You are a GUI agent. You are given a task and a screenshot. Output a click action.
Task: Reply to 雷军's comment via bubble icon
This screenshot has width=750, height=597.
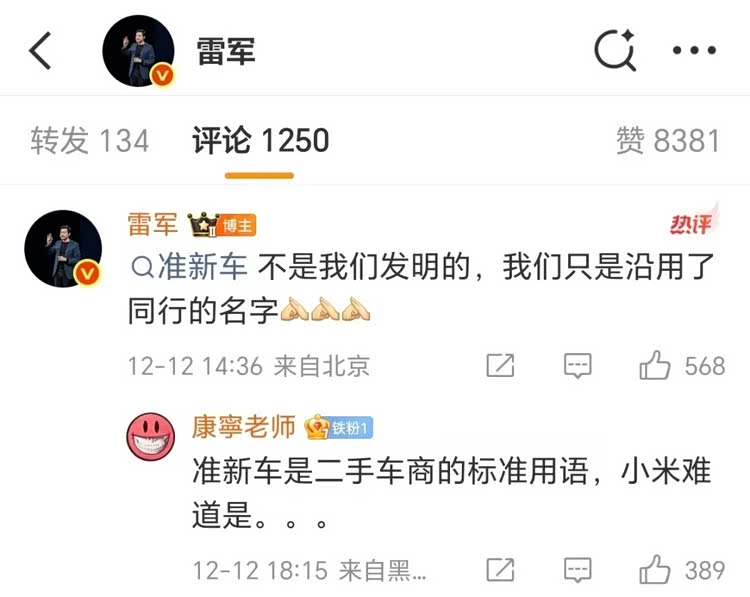[578, 366]
